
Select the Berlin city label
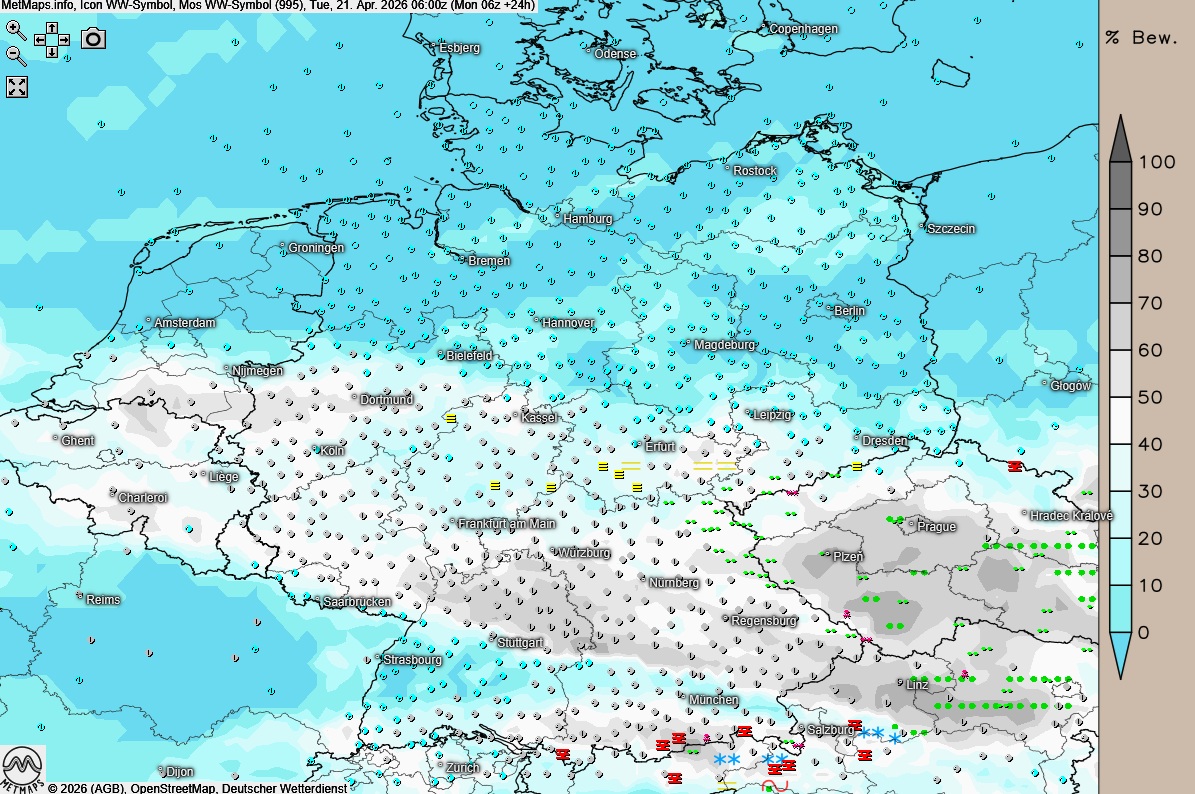[x=849, y=311]
